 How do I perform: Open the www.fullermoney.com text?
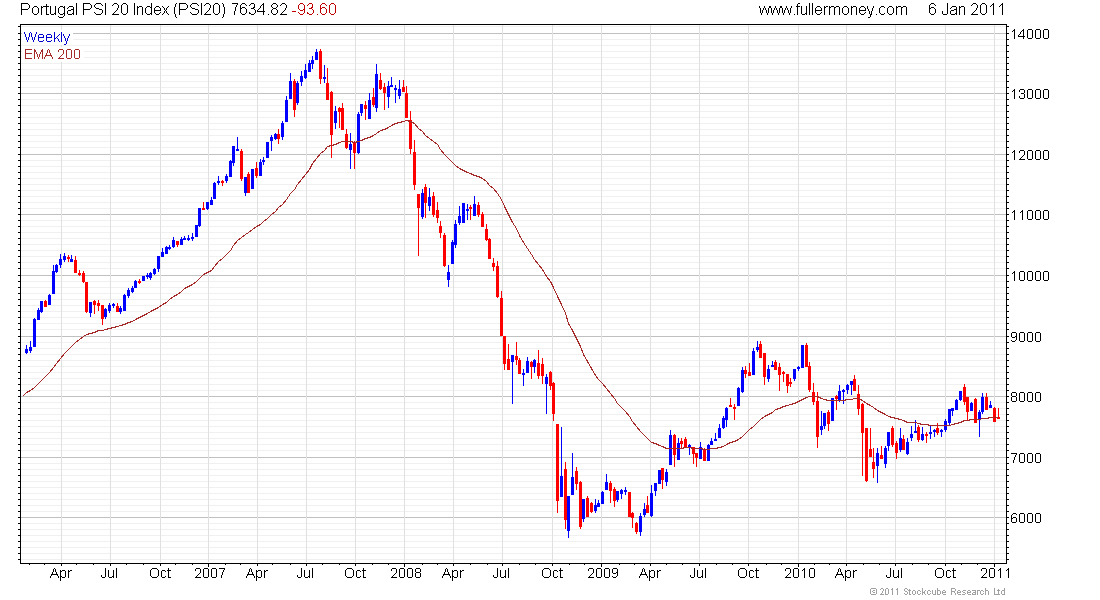tap(833, 9)
